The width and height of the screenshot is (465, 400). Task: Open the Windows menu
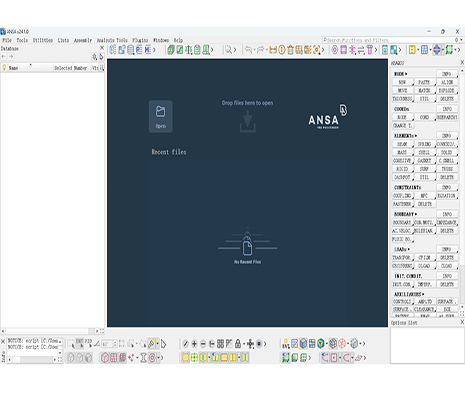(x=161, y=40)
